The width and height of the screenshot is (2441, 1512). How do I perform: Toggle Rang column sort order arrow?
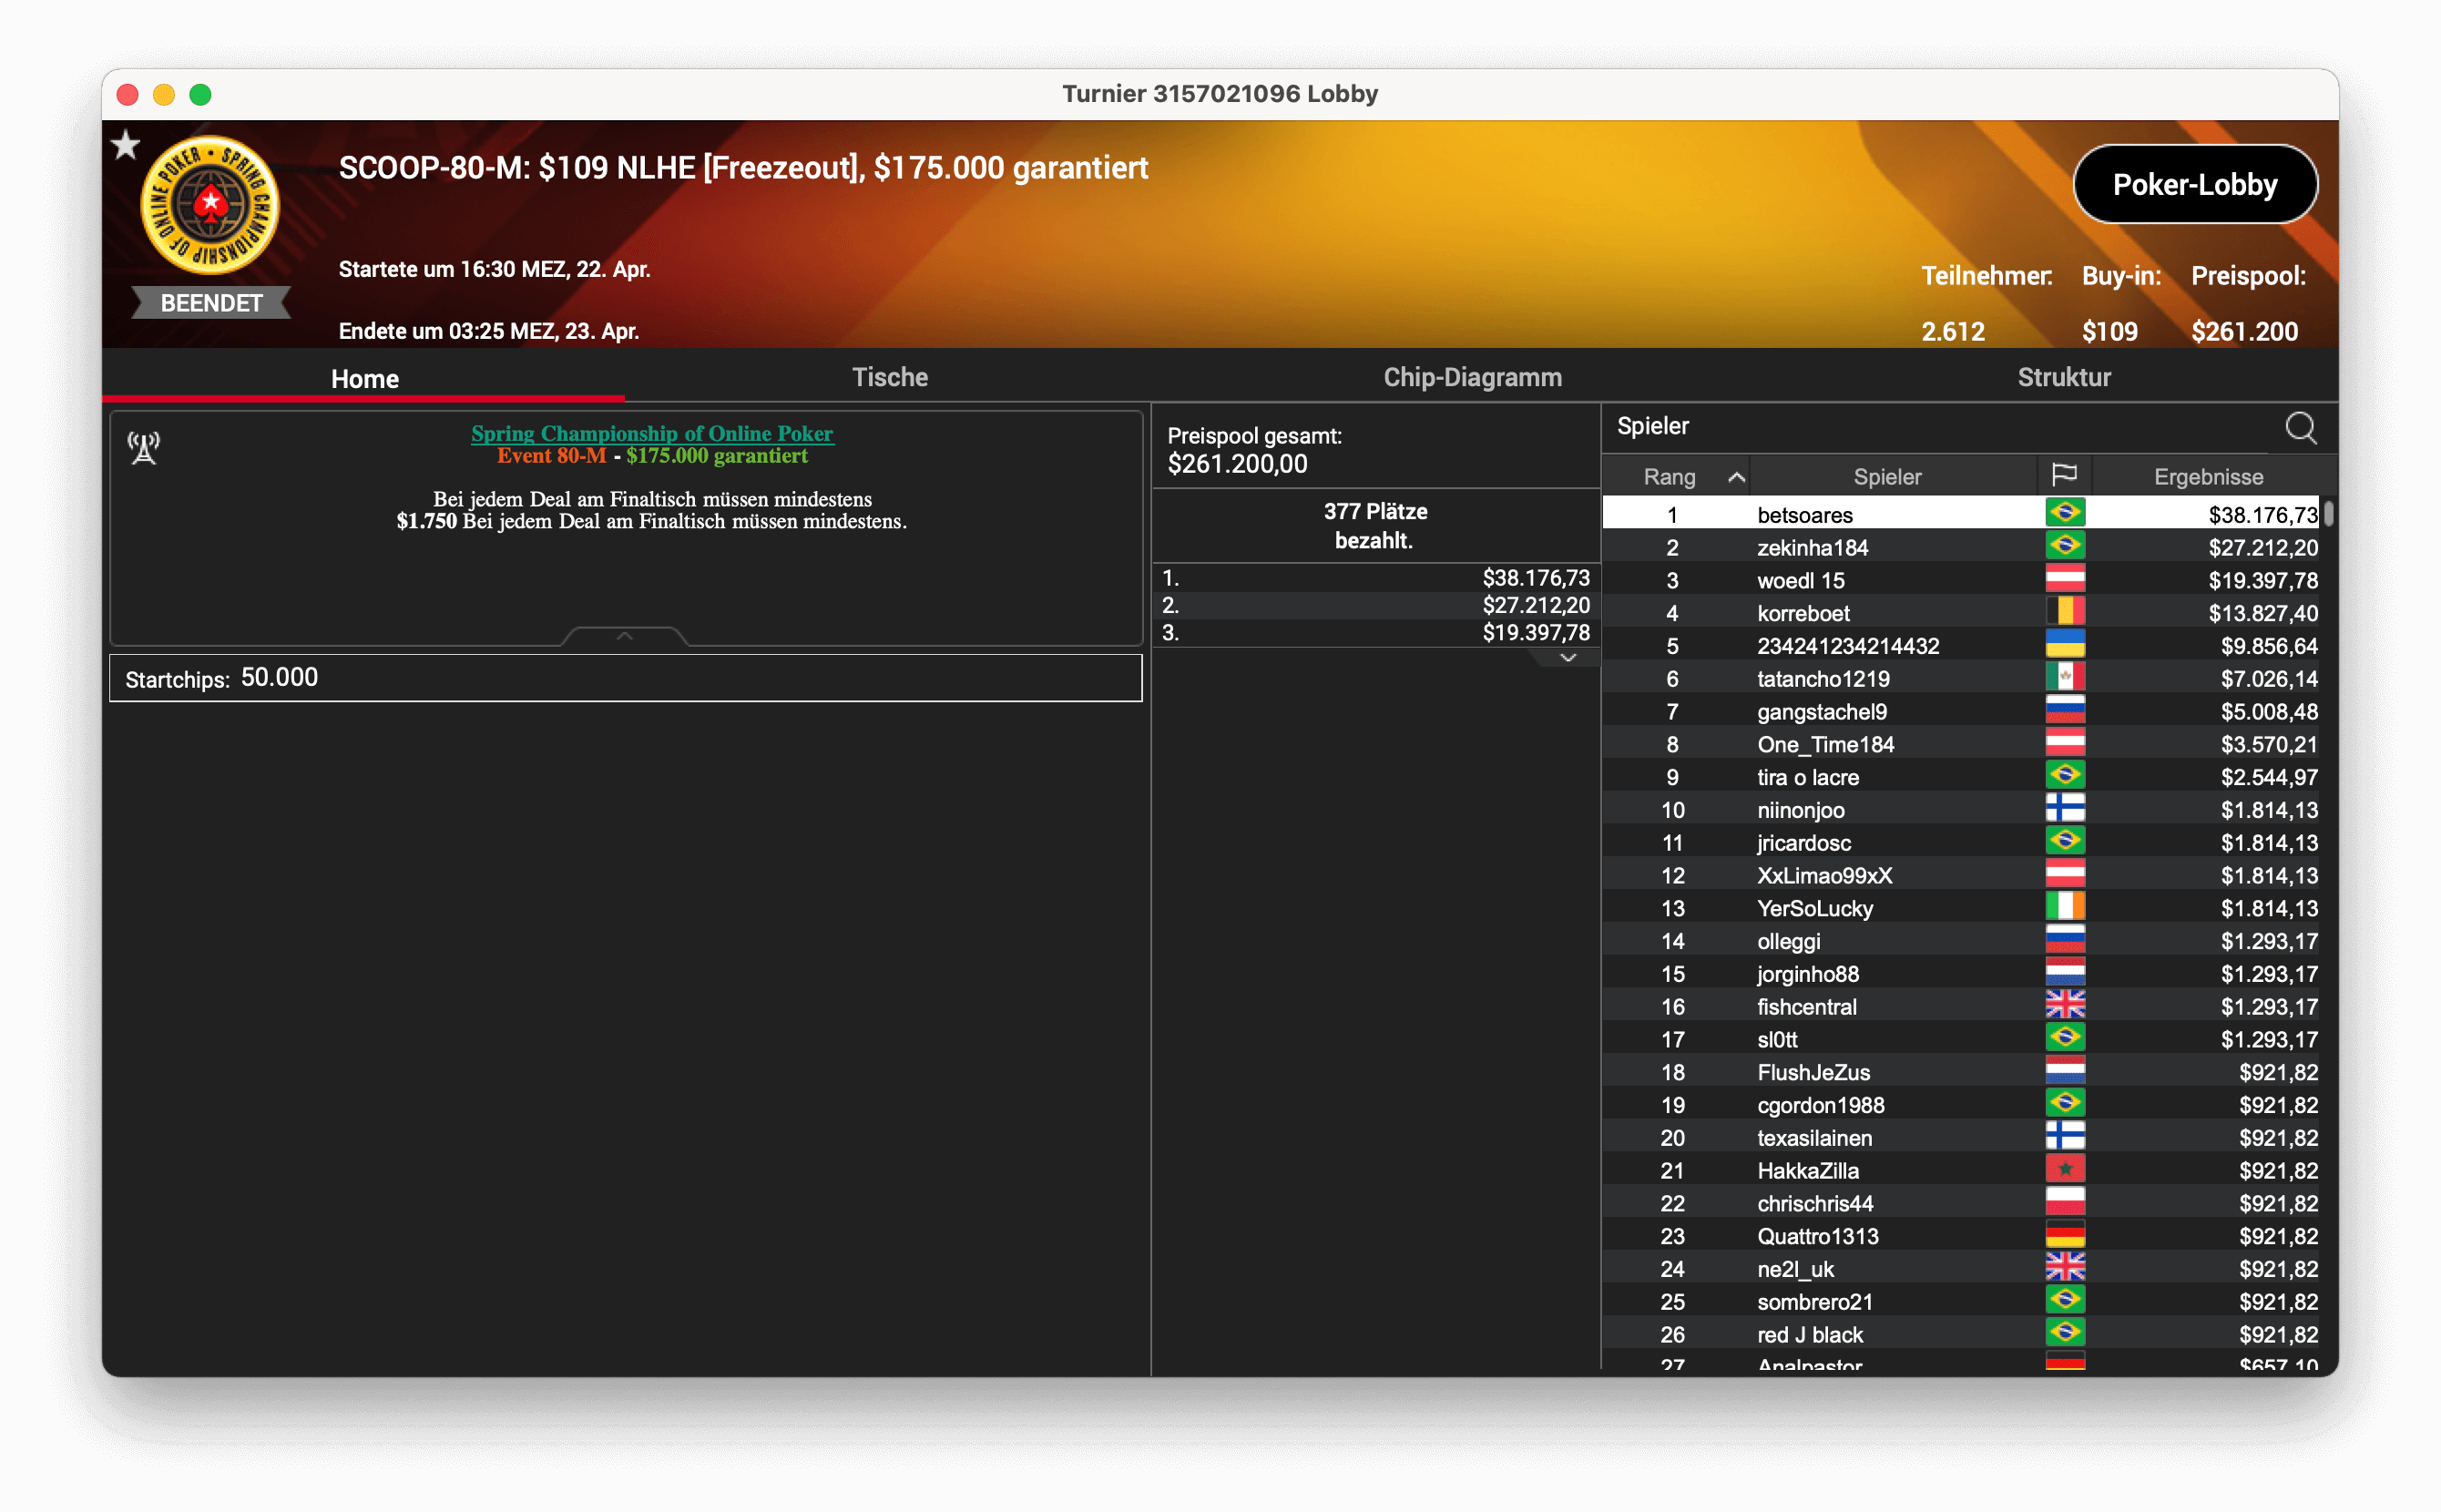coord(1737,477)
